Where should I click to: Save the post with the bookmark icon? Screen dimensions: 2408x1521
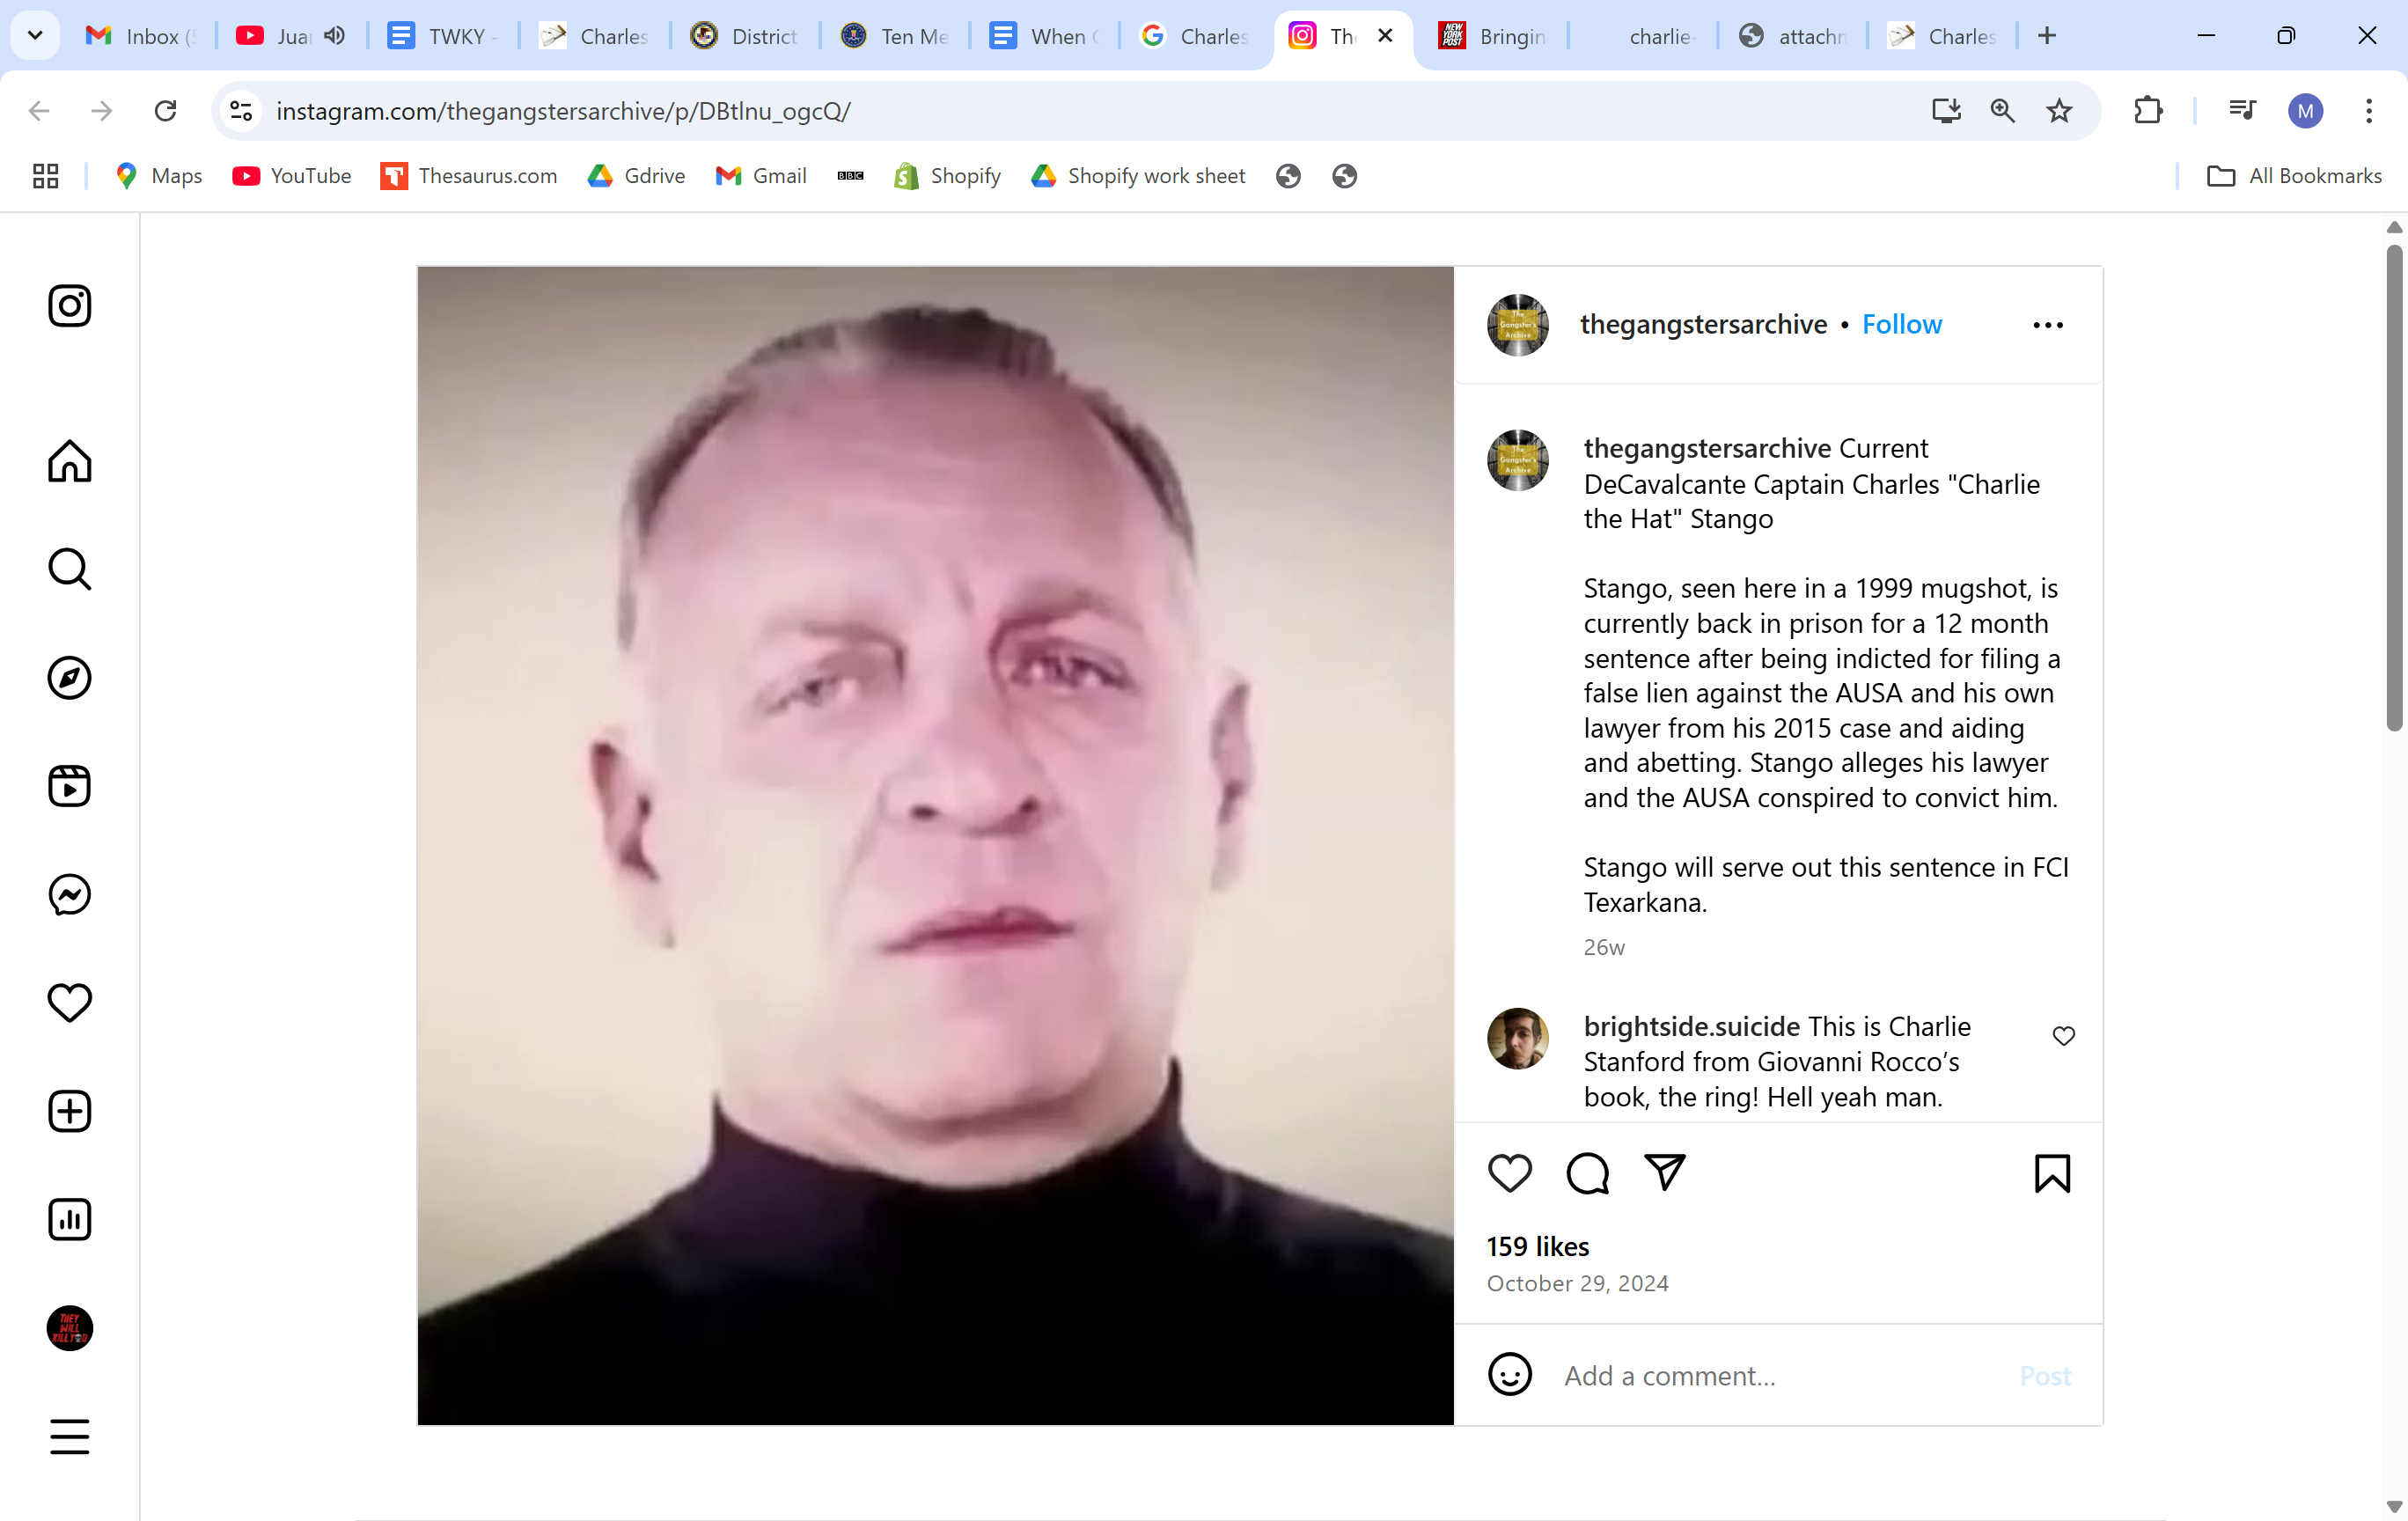coord(2052,1173)
